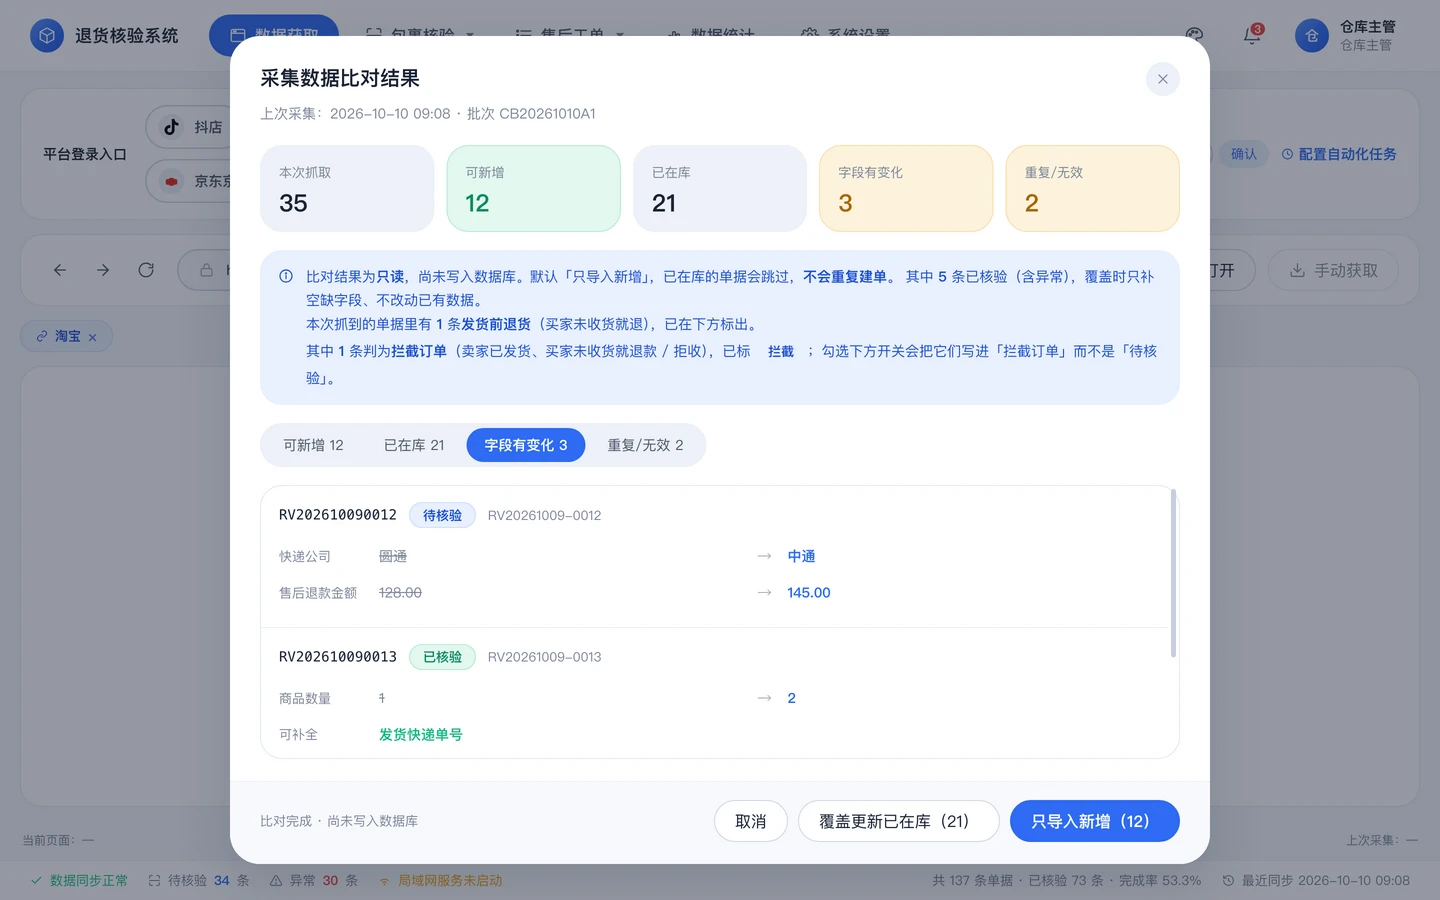Click the checkmark icon beside 数据同步正常
The width and height of the screenshot is (1440, 900).
36,881
